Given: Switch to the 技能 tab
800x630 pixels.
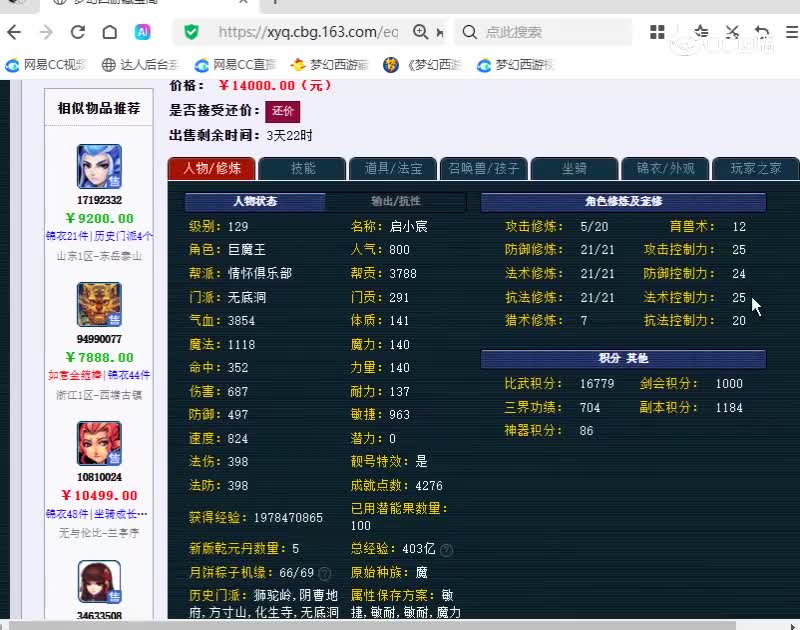Looking at the screenshot, I should [x=303, y=168].
